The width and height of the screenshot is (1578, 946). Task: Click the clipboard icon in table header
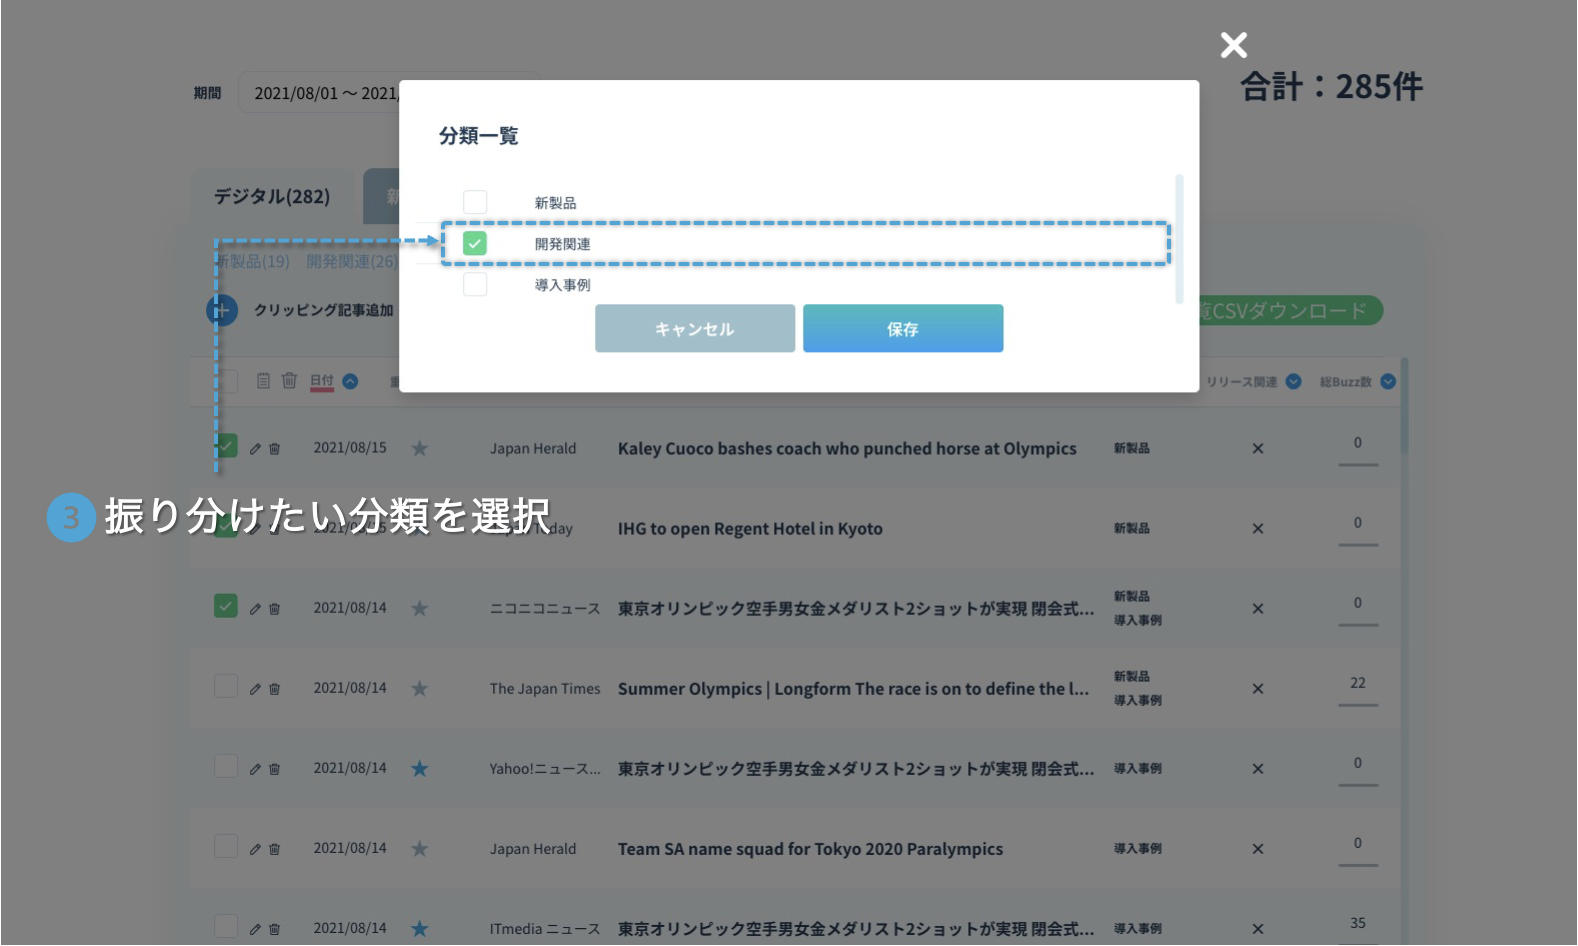coord(263,381)
